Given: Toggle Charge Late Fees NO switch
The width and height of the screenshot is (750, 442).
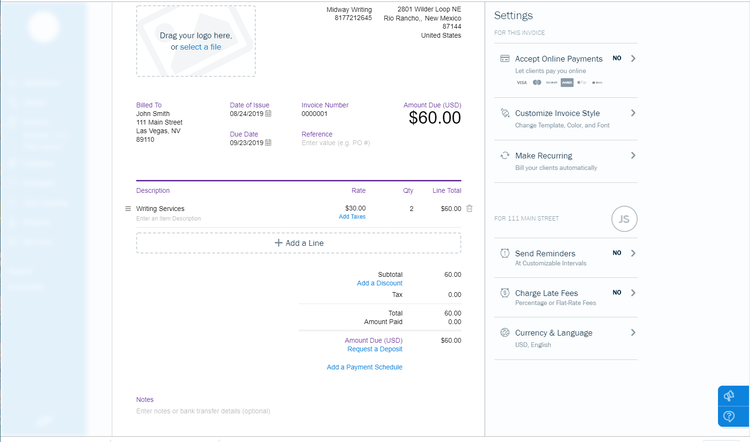Looking at the screenshot, I should [617, 292].
